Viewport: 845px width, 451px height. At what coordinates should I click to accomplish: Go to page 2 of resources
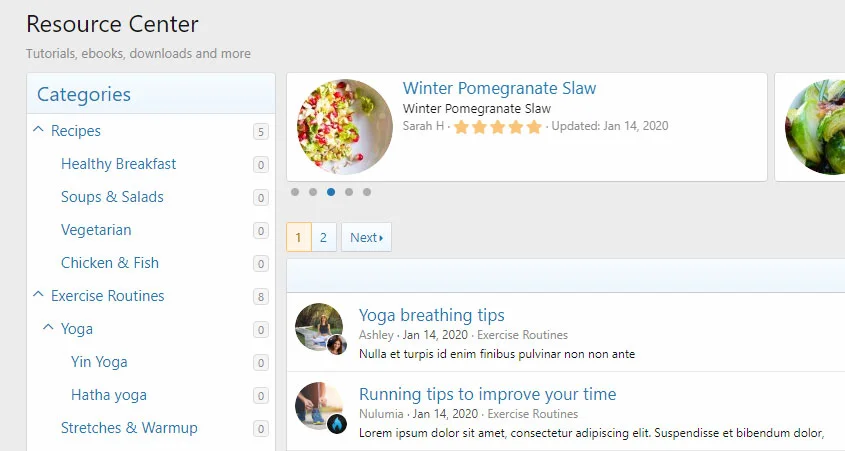[323, 238]
